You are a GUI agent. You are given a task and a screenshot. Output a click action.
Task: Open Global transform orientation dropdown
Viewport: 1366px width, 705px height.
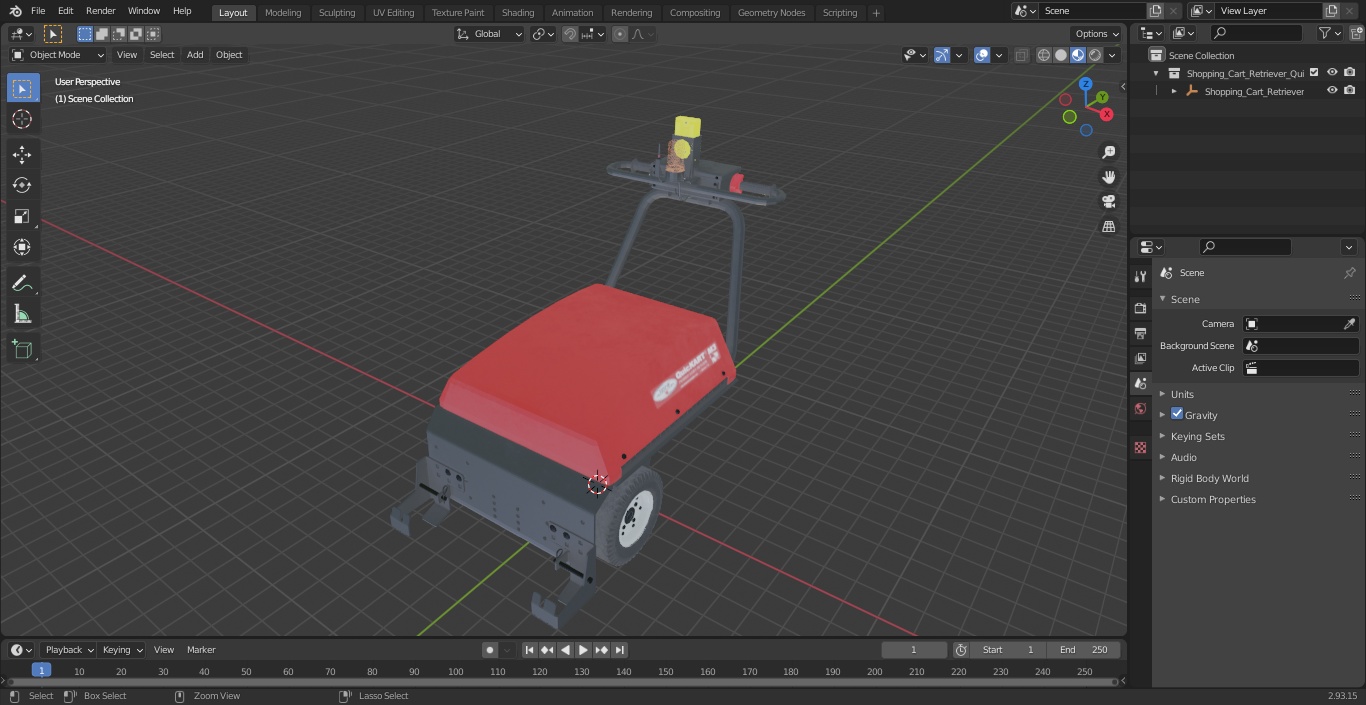point(490,34)
